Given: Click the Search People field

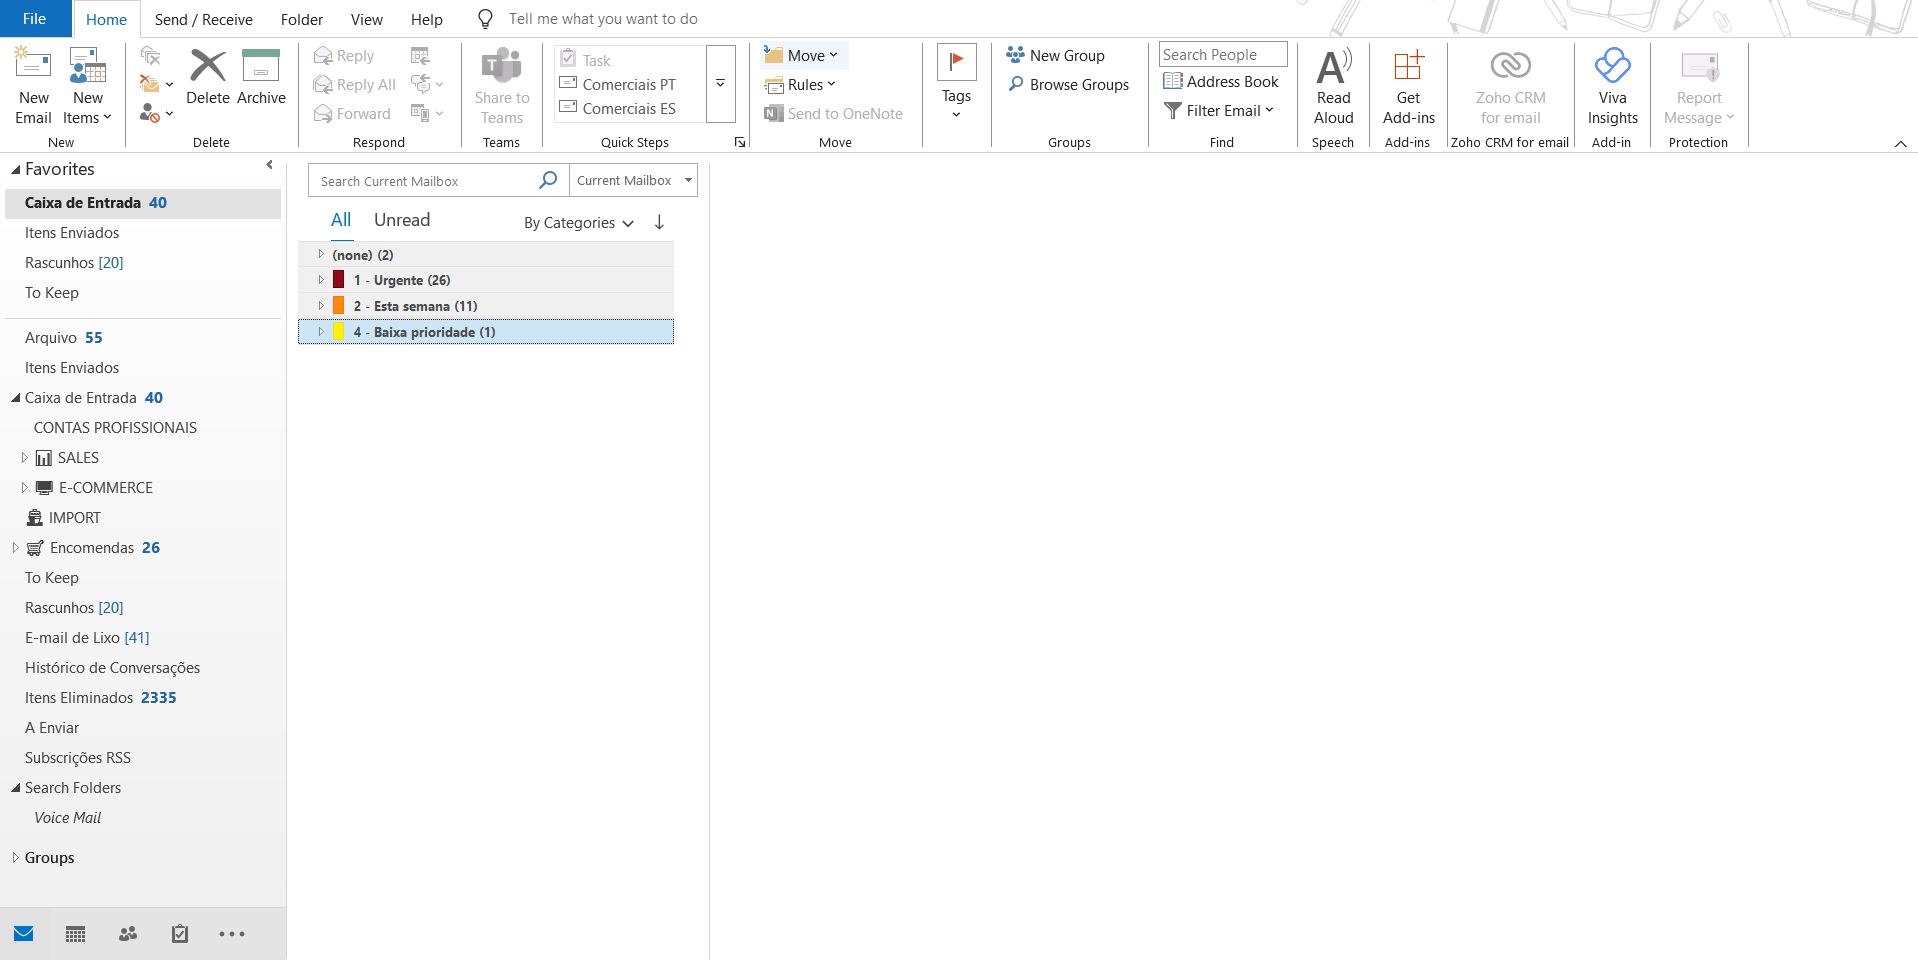Looking at the screenshot, I should coord(1223,55).
